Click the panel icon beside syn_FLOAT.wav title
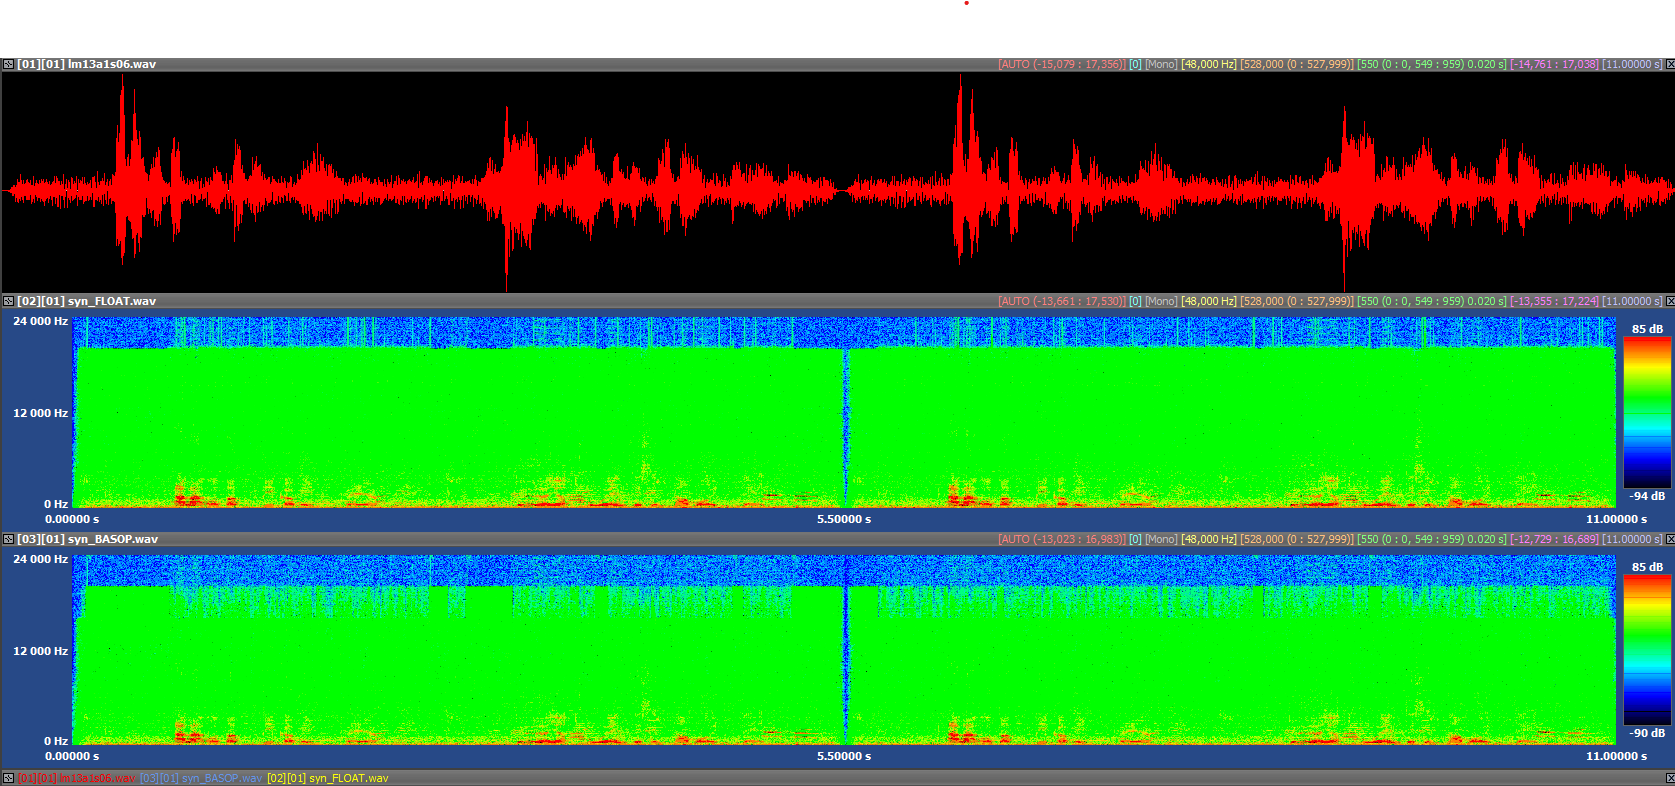This screenshot has width=1675, height=786. coord(8,301)
